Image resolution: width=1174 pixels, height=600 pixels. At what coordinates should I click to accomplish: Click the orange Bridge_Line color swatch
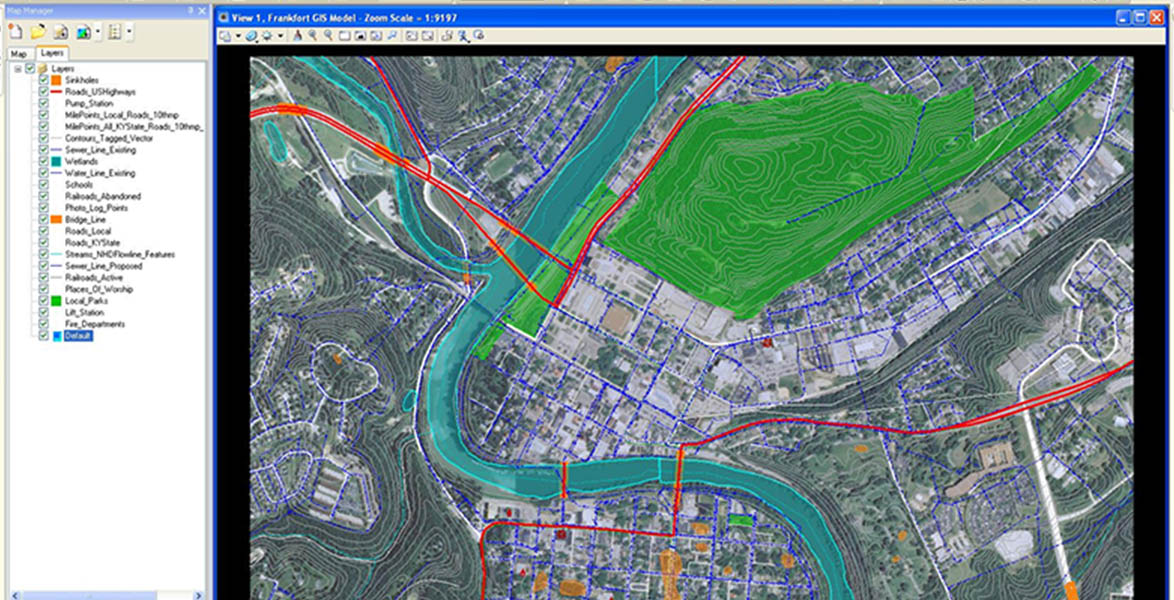[x=57, y=219]
